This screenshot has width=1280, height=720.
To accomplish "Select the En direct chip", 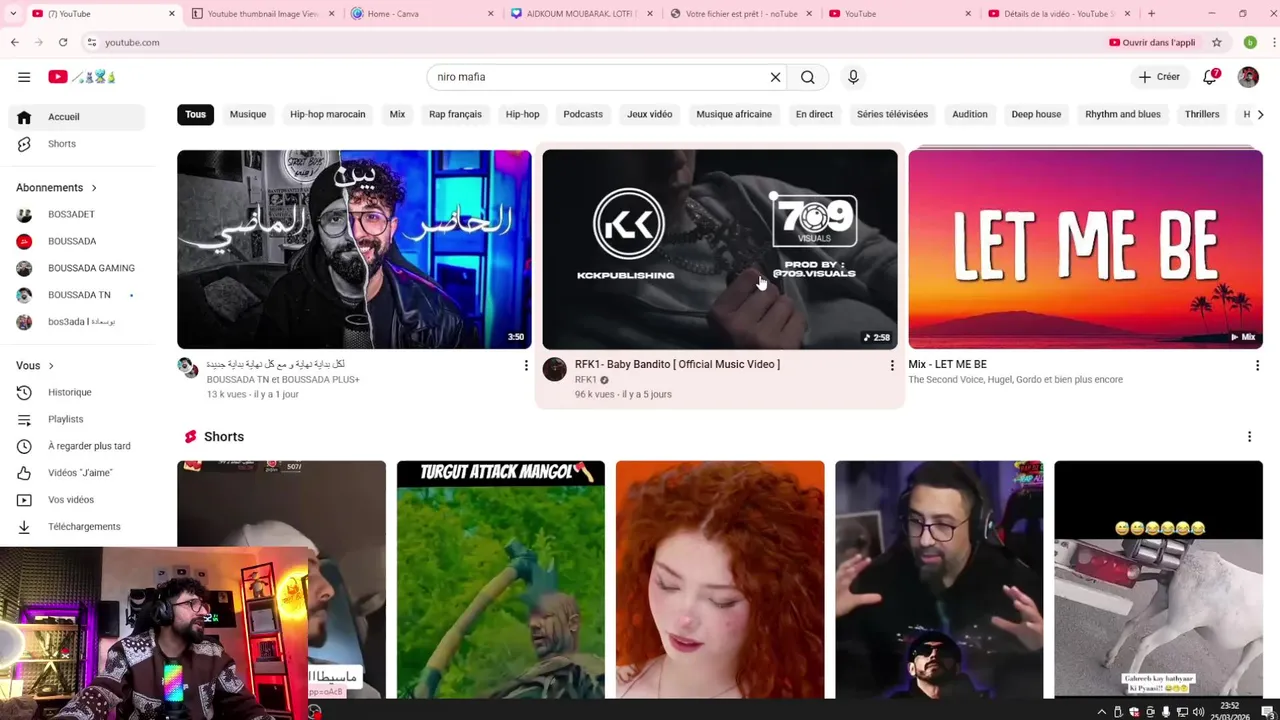I will click(x=814, y=114).
